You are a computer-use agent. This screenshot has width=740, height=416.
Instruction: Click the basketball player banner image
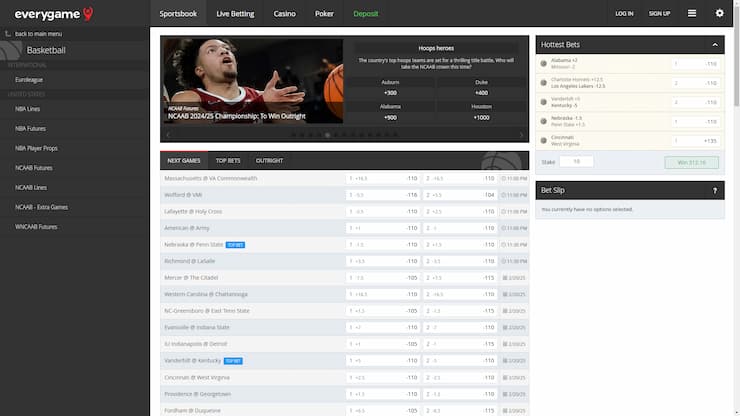tap(253, 81)
